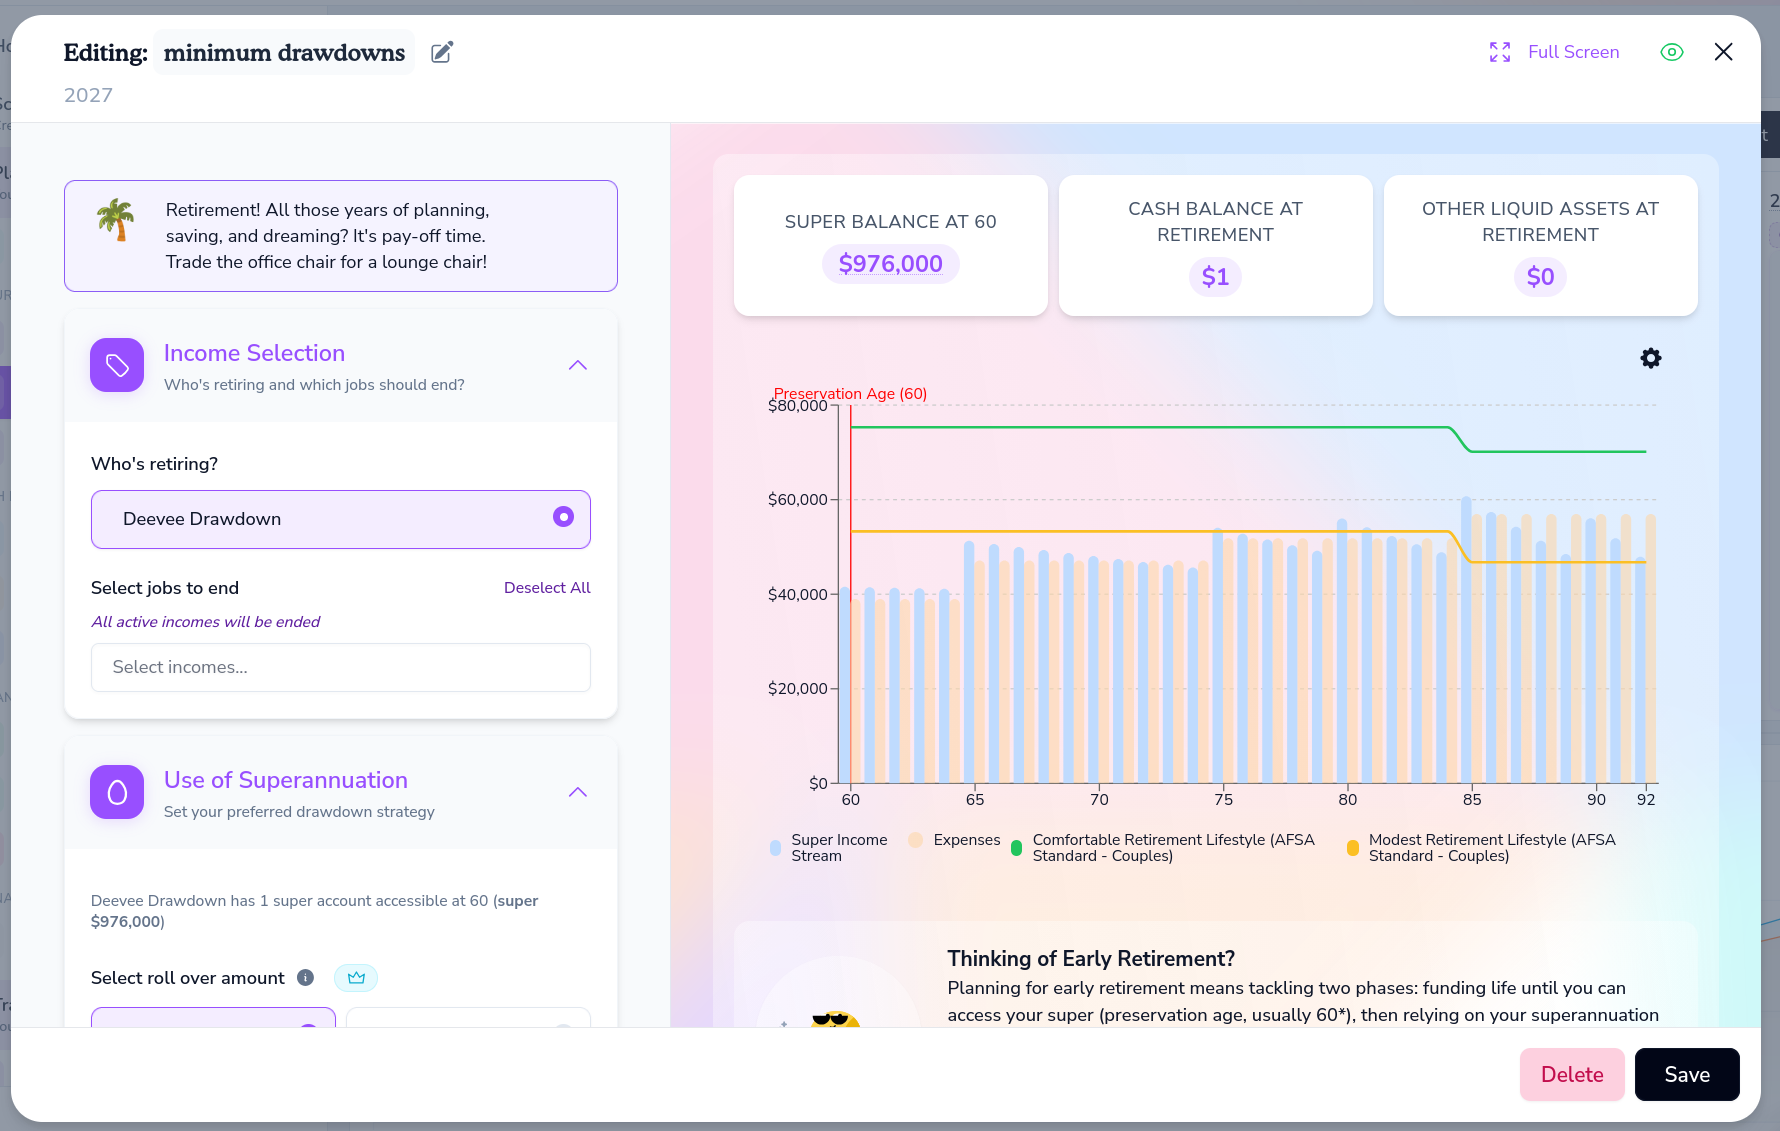1780x1131 pixels.
Task: Click the $976,000 super balance value
Action: pos(891,264)
